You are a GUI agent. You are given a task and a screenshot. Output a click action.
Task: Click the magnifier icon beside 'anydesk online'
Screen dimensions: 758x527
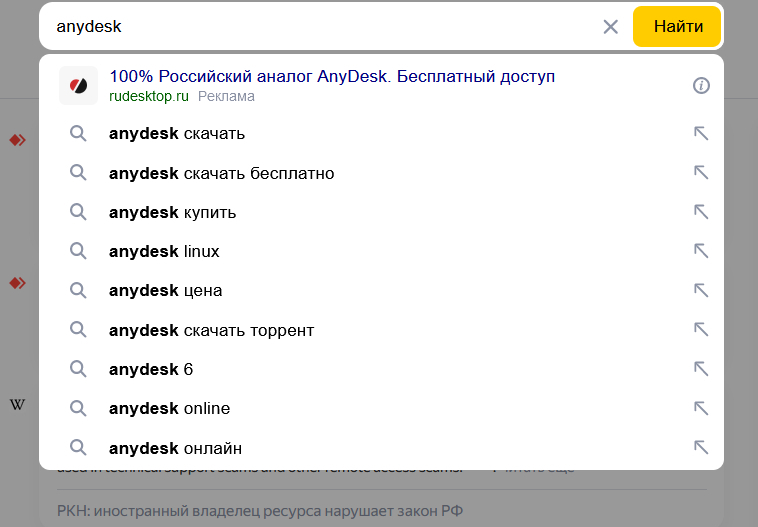(x=78, y=408)
